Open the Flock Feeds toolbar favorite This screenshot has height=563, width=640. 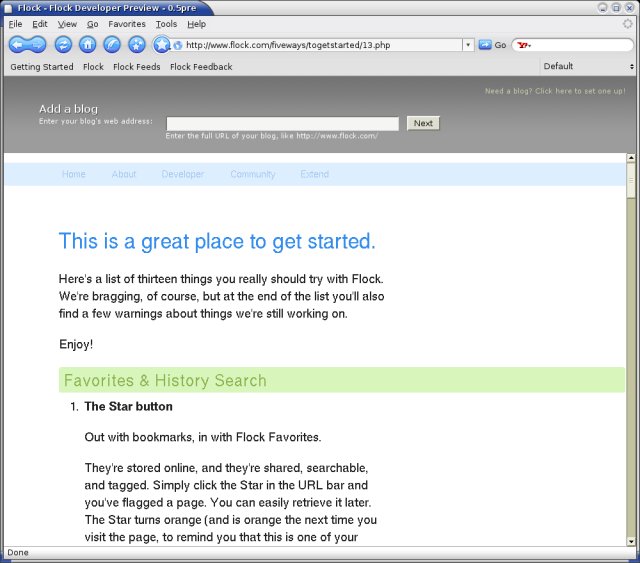[x=137, y=67]
